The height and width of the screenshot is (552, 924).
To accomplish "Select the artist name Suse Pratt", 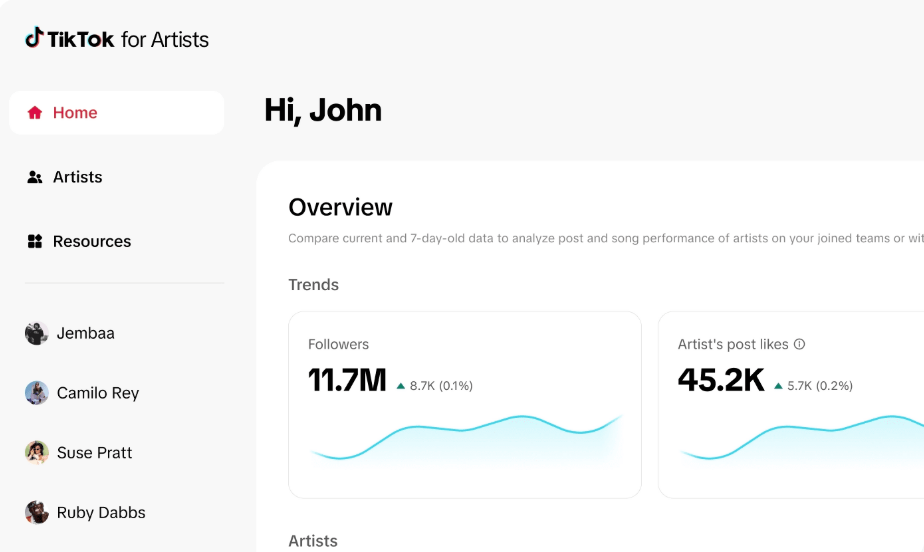I will coord(94,452).
